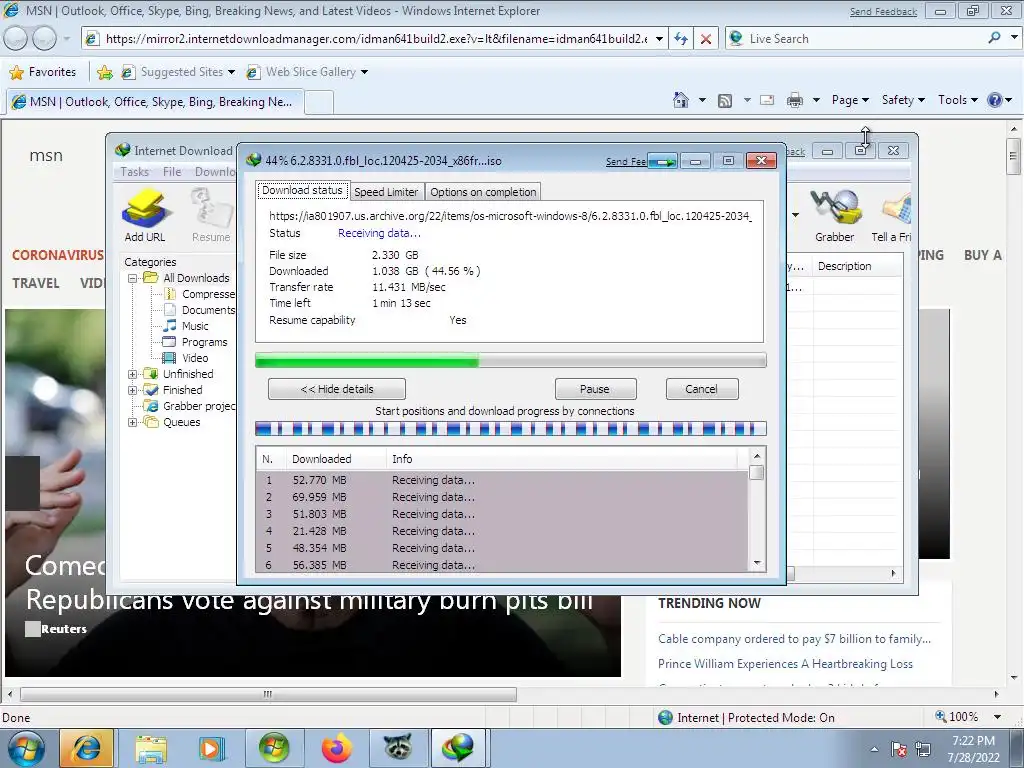Click the new tab button in IE
1024x768 pixels.
tap(319, 103)
